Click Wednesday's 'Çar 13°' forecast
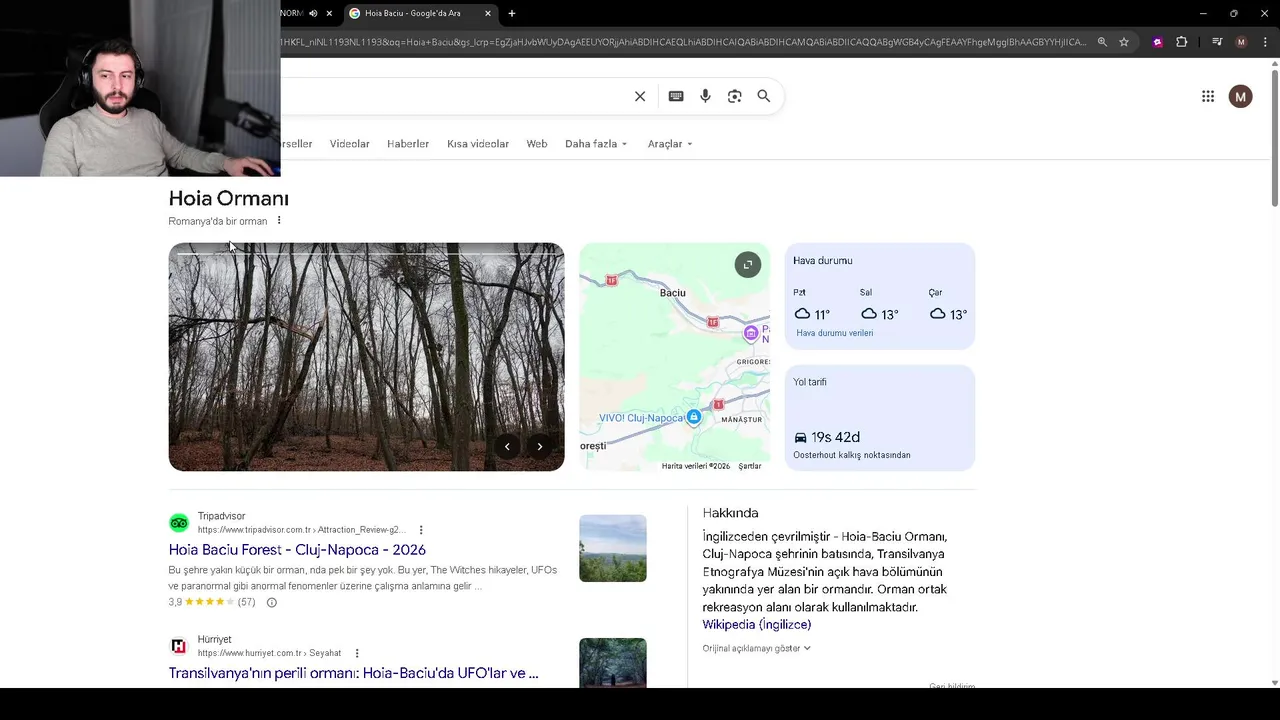The height and width of the screenshot is (720, 1280). [947, 305]
